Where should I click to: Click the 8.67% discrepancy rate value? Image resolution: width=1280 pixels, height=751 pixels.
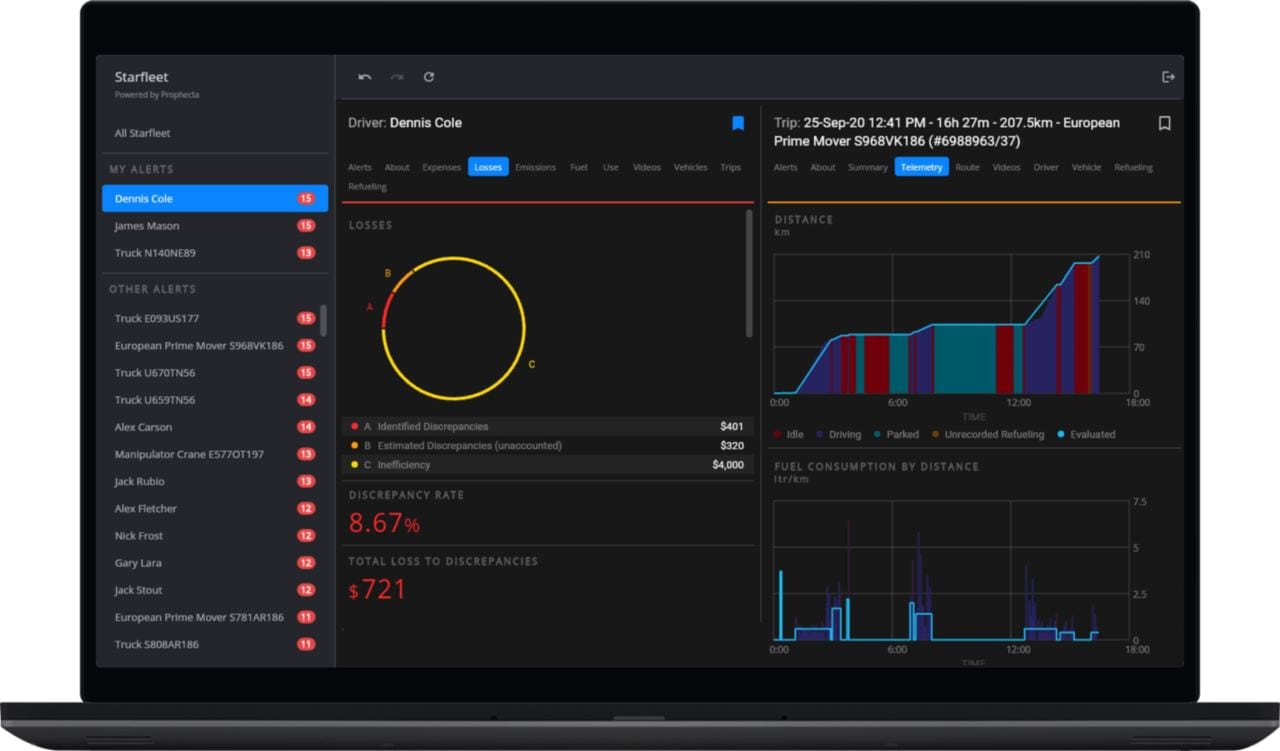[384, 523]
